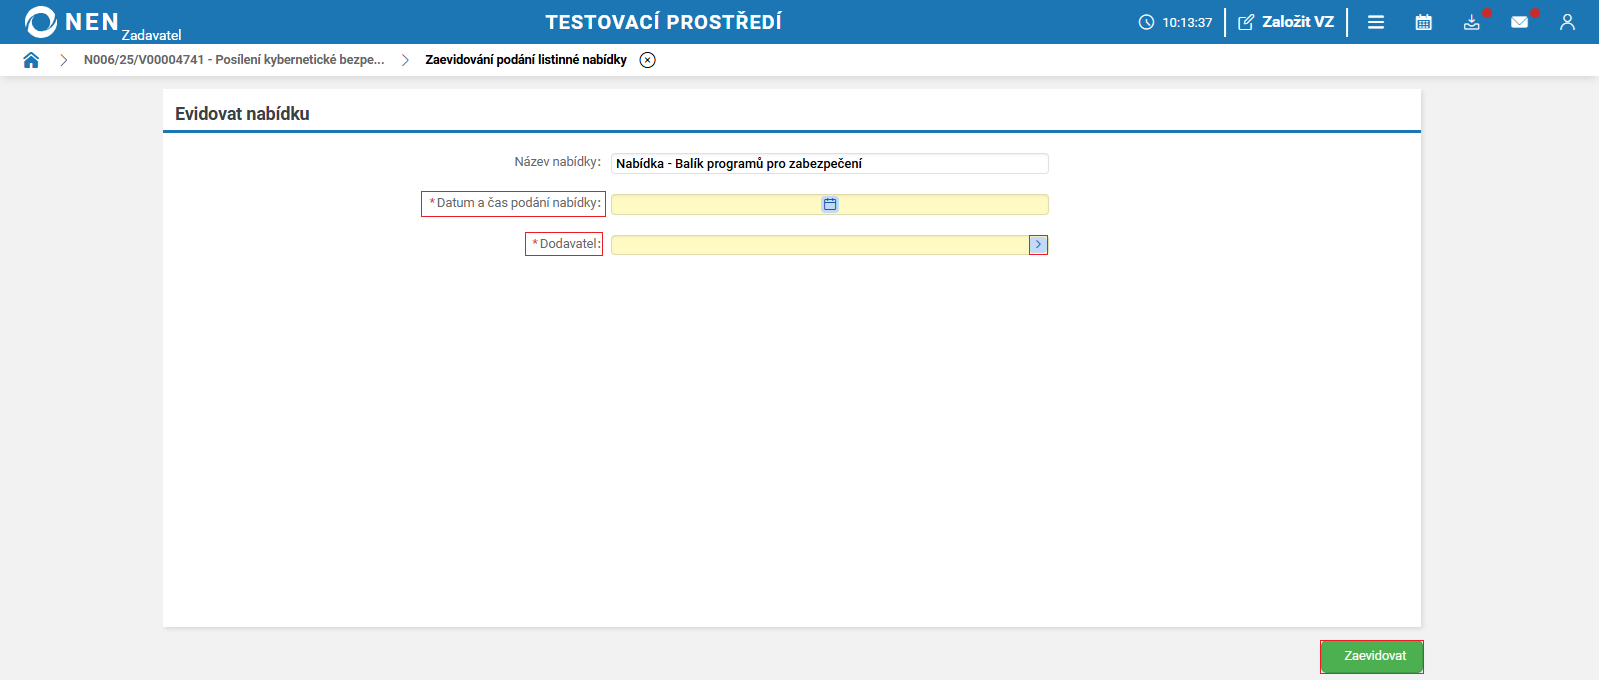Click the Založit VZ button
1599x680 pixels.
1286,22
